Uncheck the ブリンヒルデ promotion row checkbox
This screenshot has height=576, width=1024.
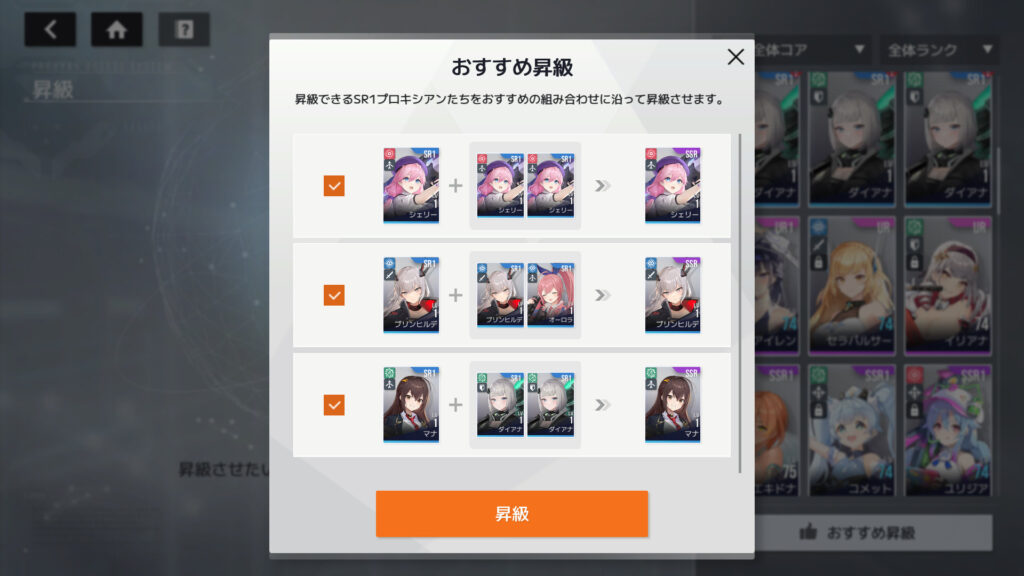(334, 295)
